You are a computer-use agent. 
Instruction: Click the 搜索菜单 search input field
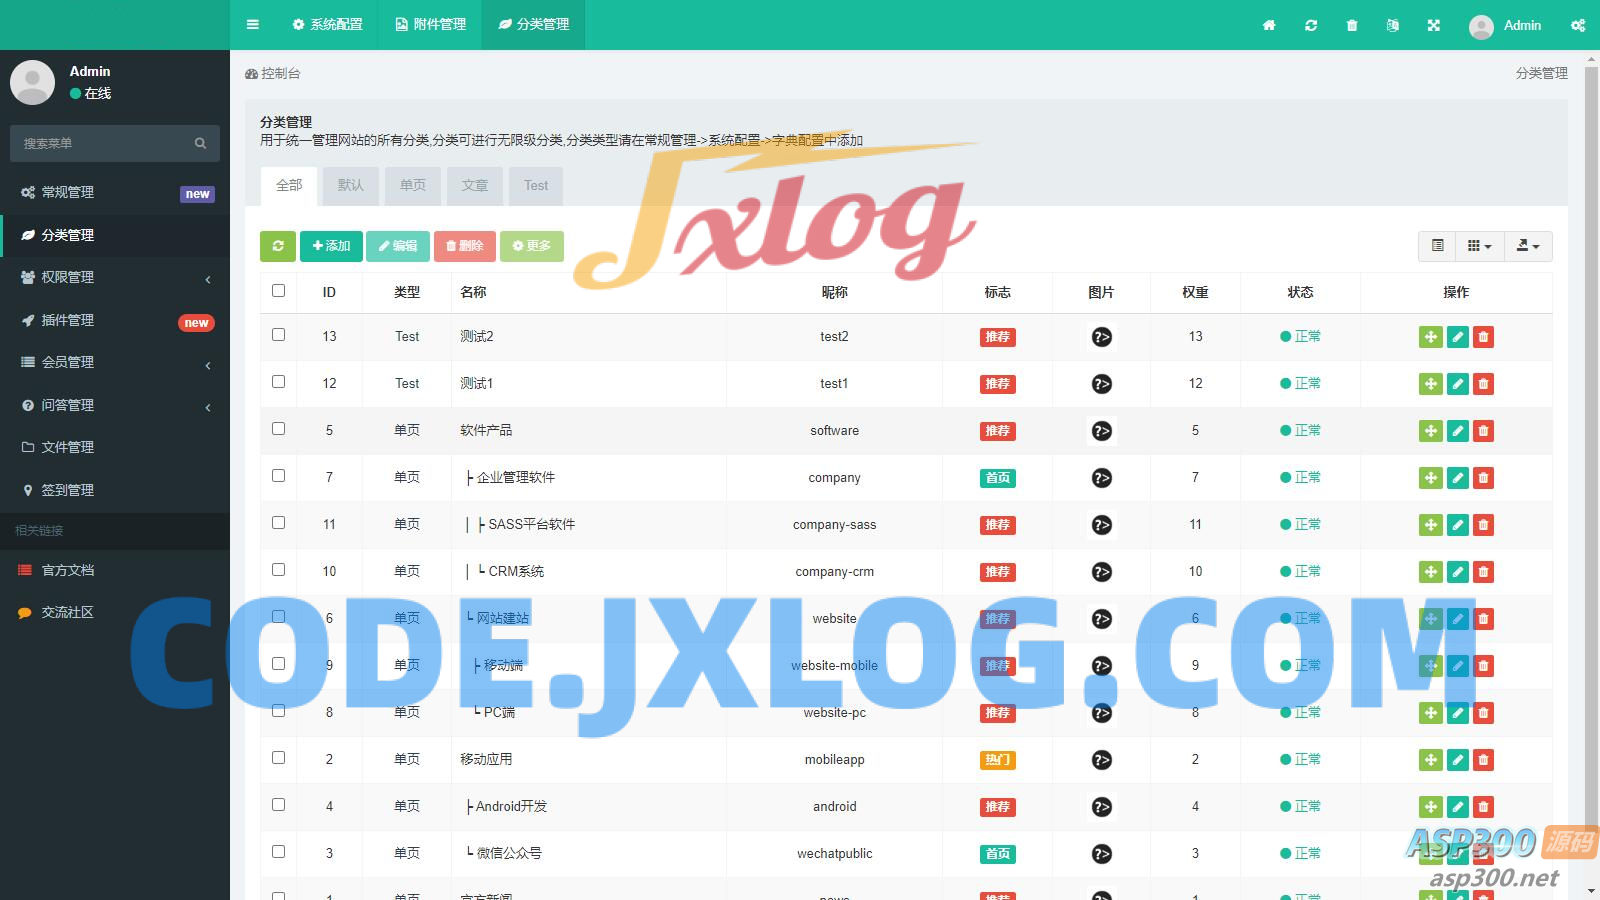coord(105,144)
